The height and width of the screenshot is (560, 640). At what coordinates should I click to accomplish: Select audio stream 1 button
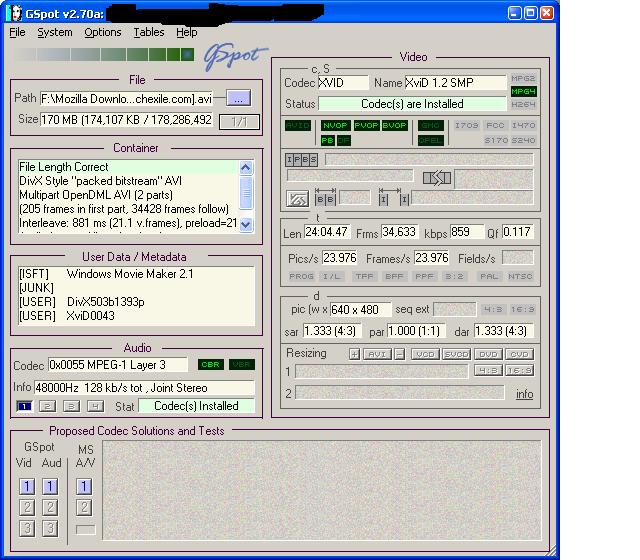(x=24, y=406)
